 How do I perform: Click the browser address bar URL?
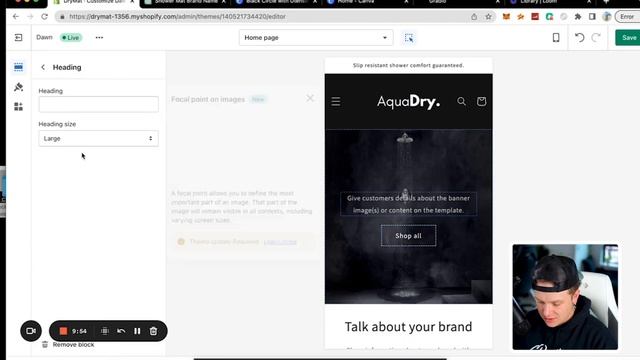[177, 17]
